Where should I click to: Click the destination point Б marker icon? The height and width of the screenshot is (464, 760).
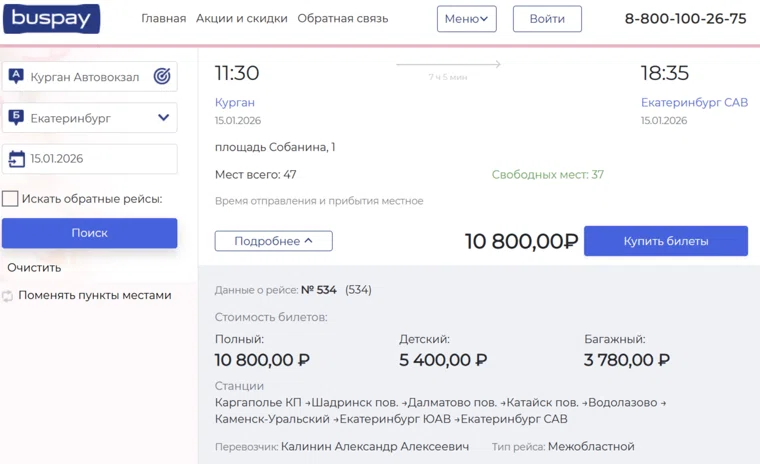click(x=16, y=118)
